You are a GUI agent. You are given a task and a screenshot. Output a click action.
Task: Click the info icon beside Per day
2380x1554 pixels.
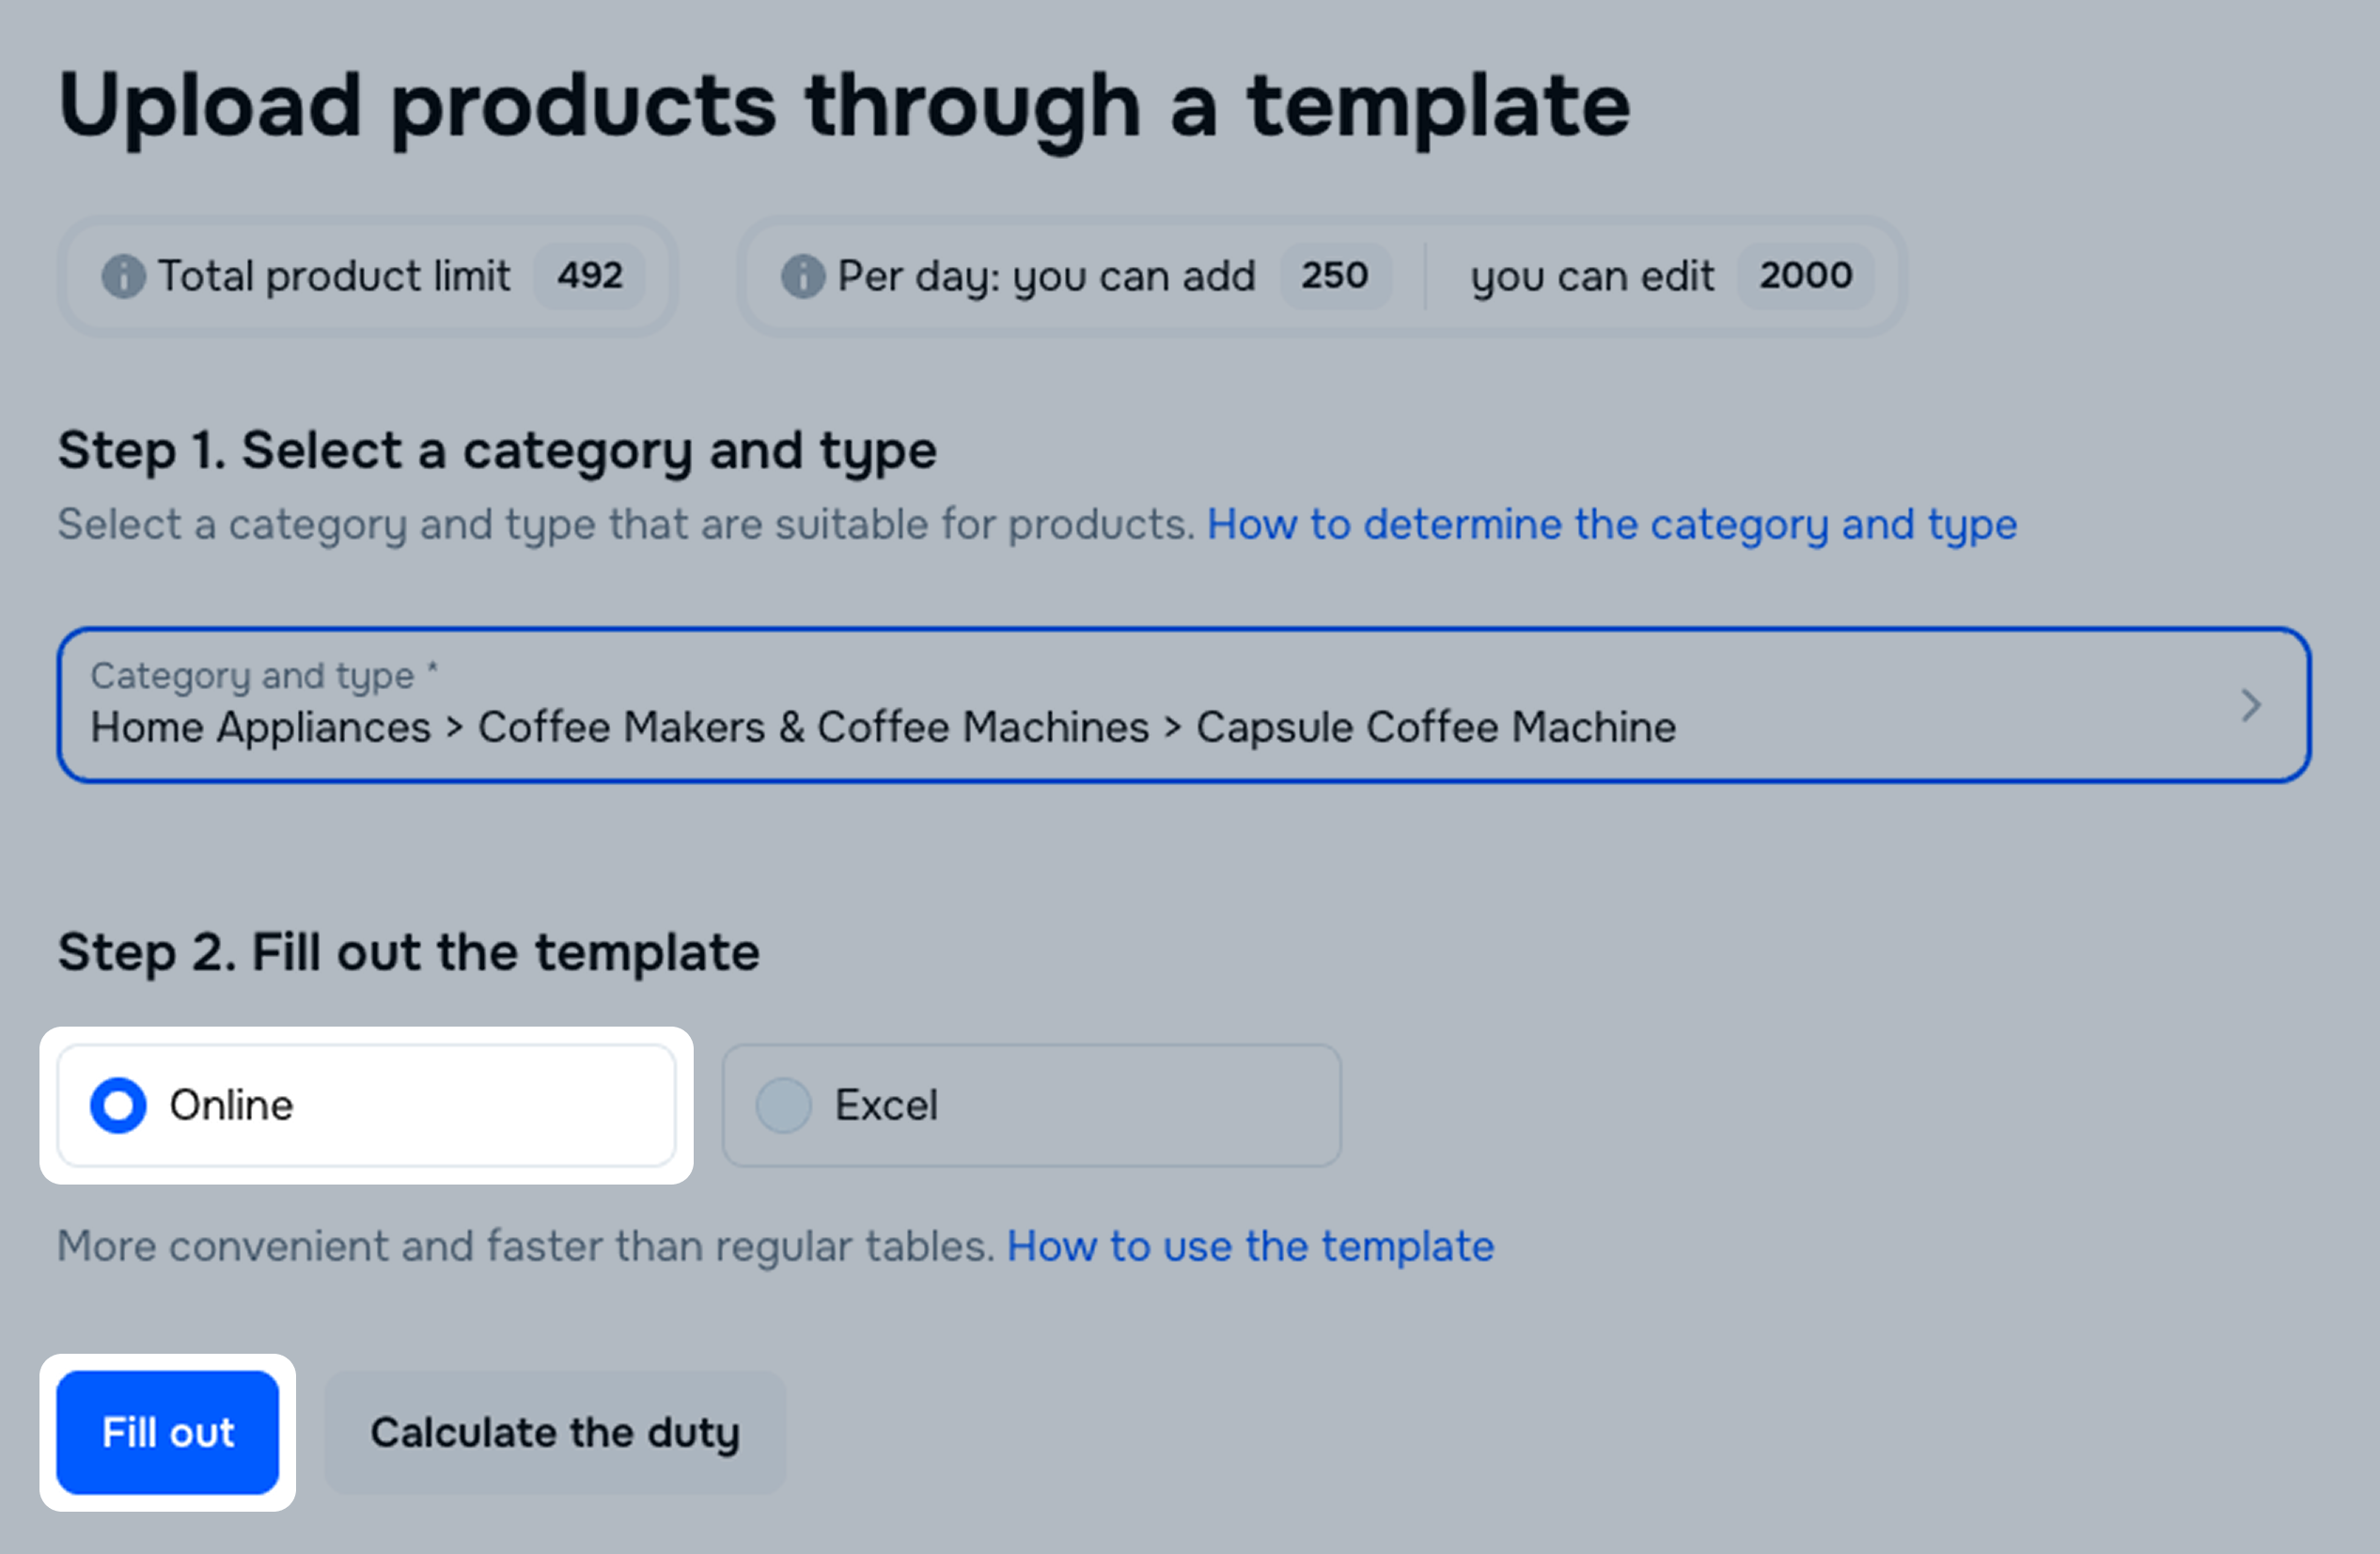802,276
